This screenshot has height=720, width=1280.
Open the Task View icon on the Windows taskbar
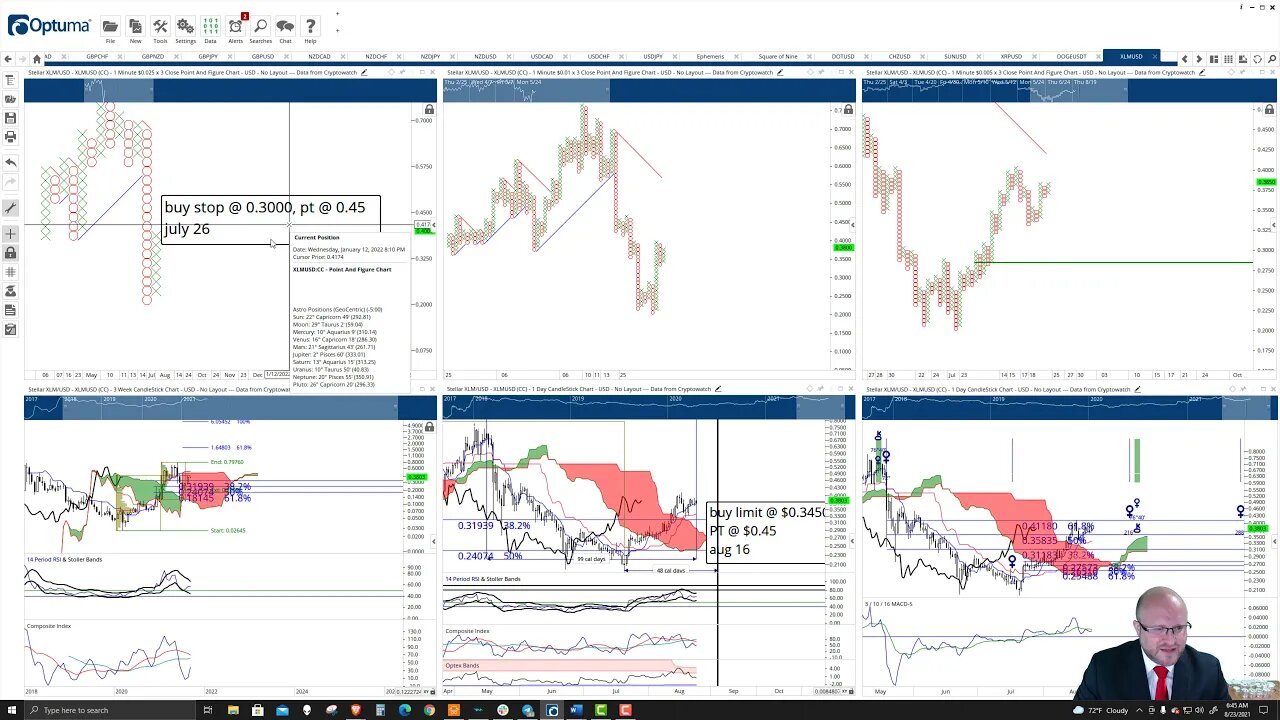pos(208,710)
